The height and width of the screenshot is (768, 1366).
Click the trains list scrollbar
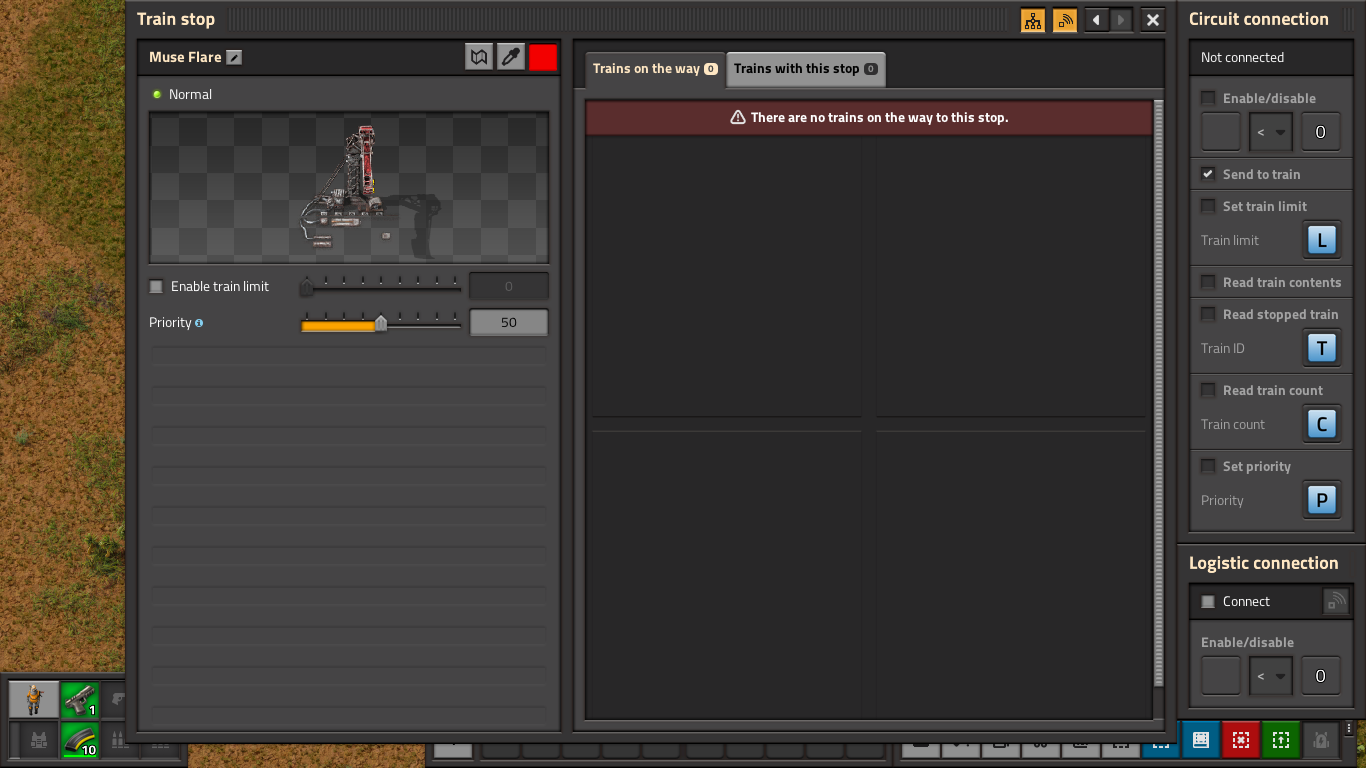1159,392
